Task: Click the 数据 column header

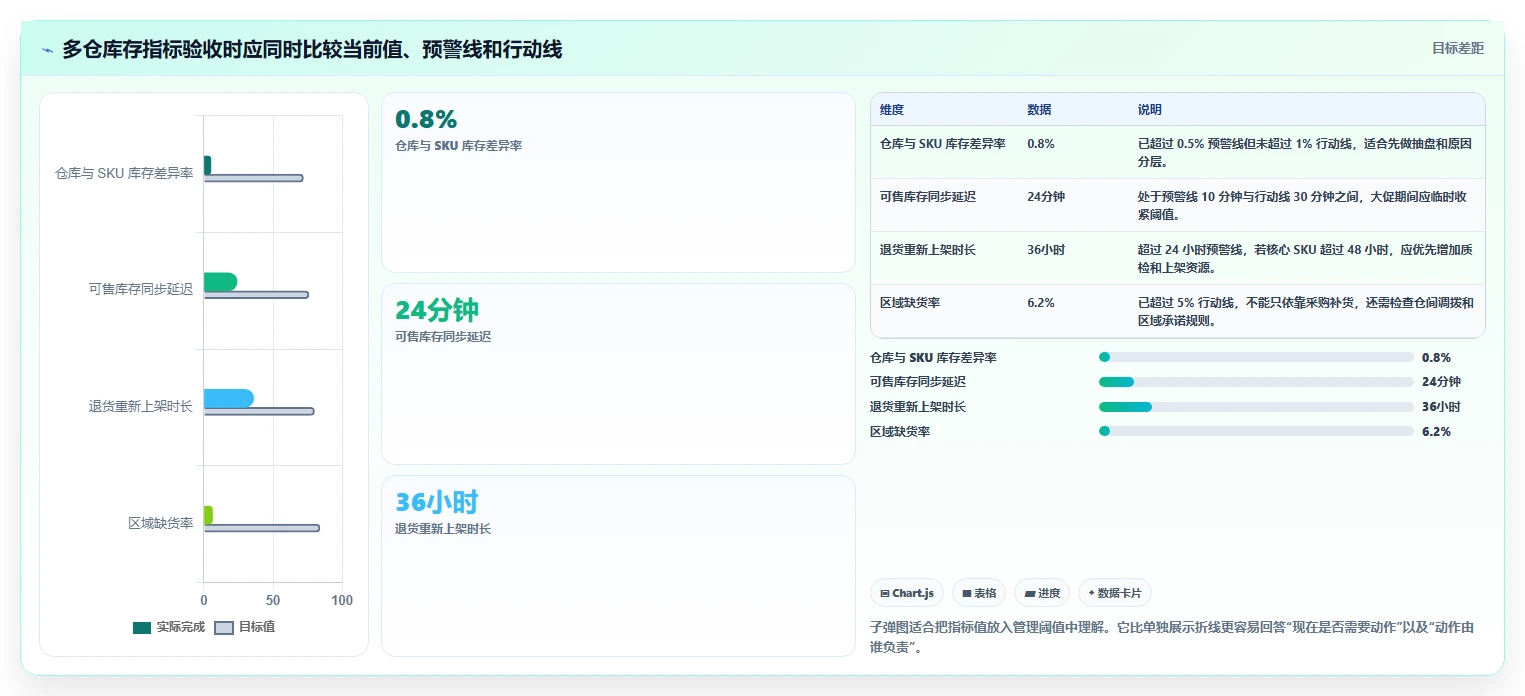Action: (x=1039, y=110)
